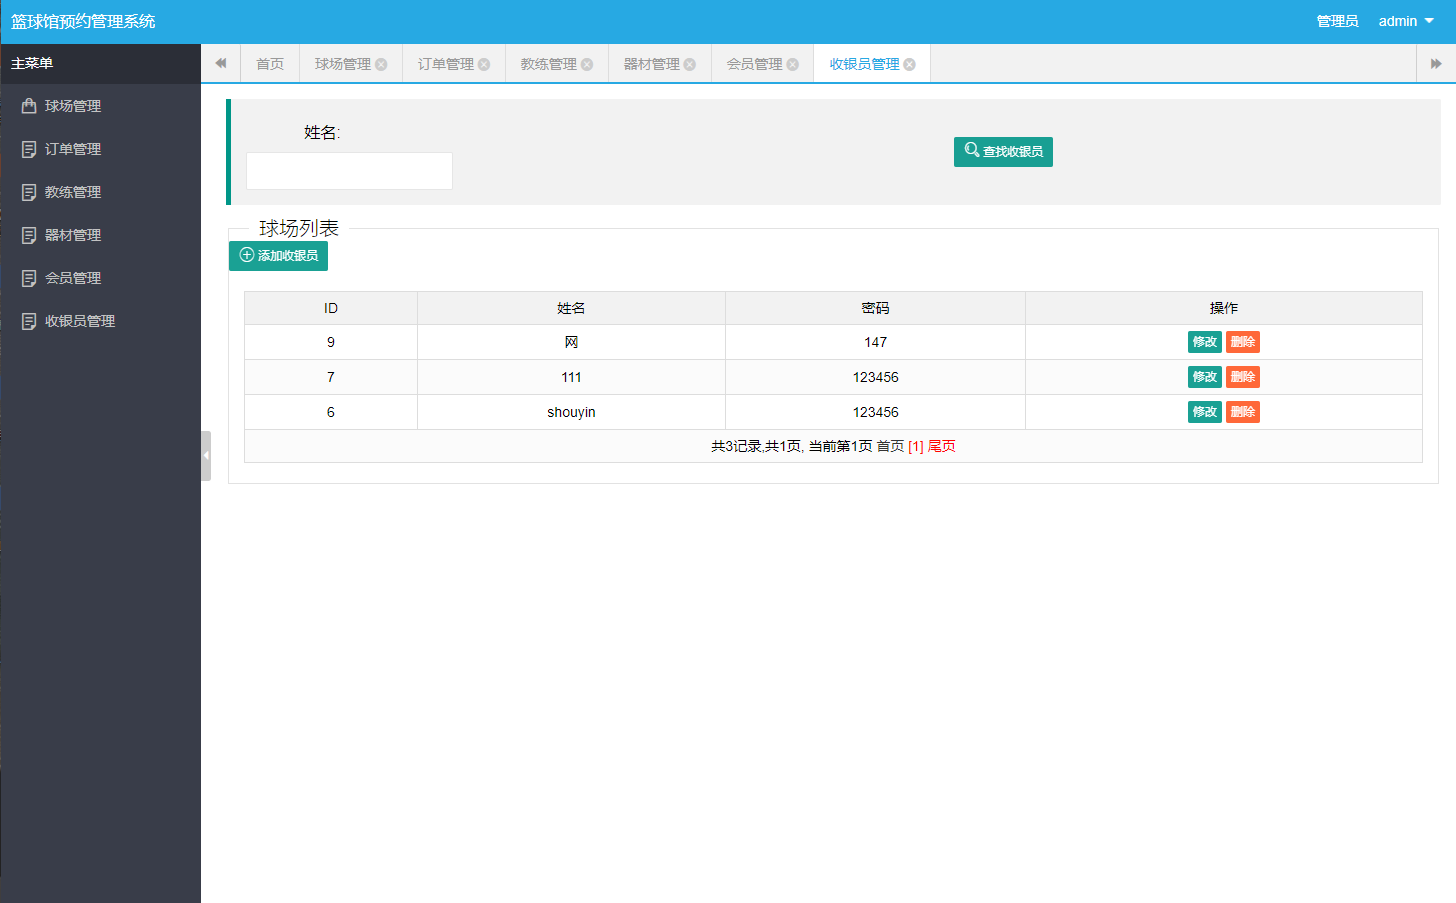Open the admin dropdown menu
This screenshot has width=1456, height=903.
(x=1406, y=21)
